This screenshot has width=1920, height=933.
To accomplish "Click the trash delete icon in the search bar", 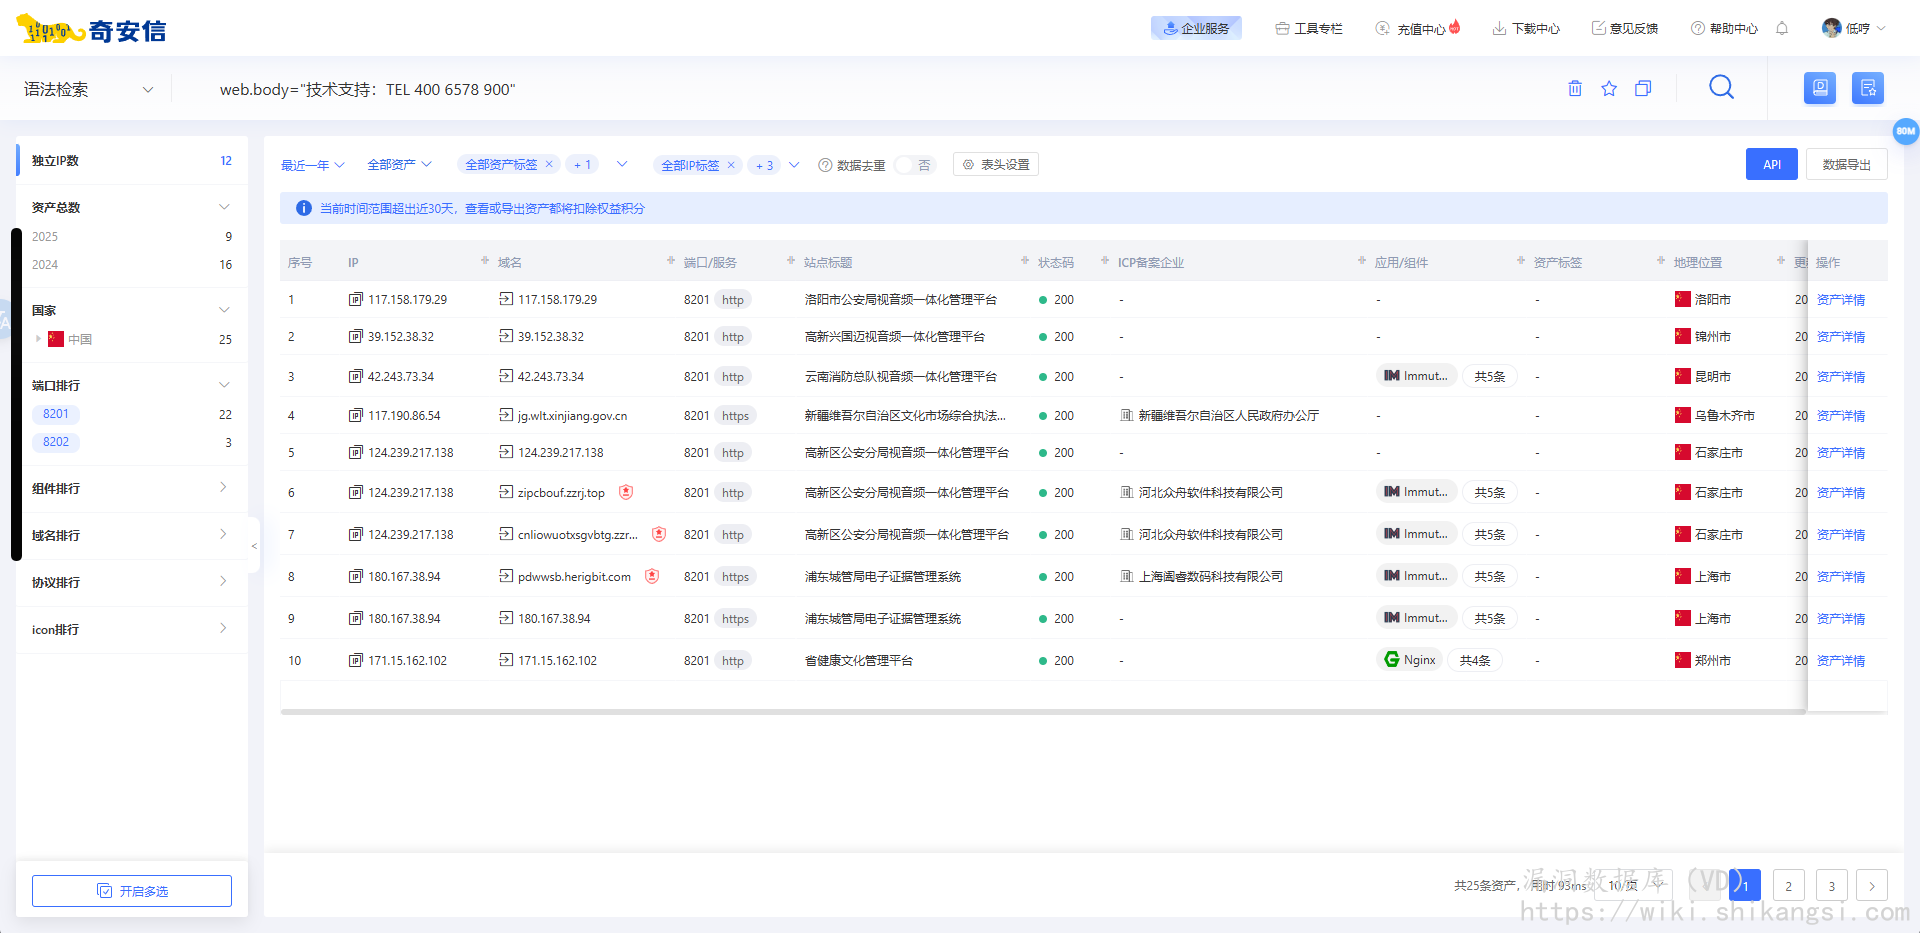I will point(1575,89).
